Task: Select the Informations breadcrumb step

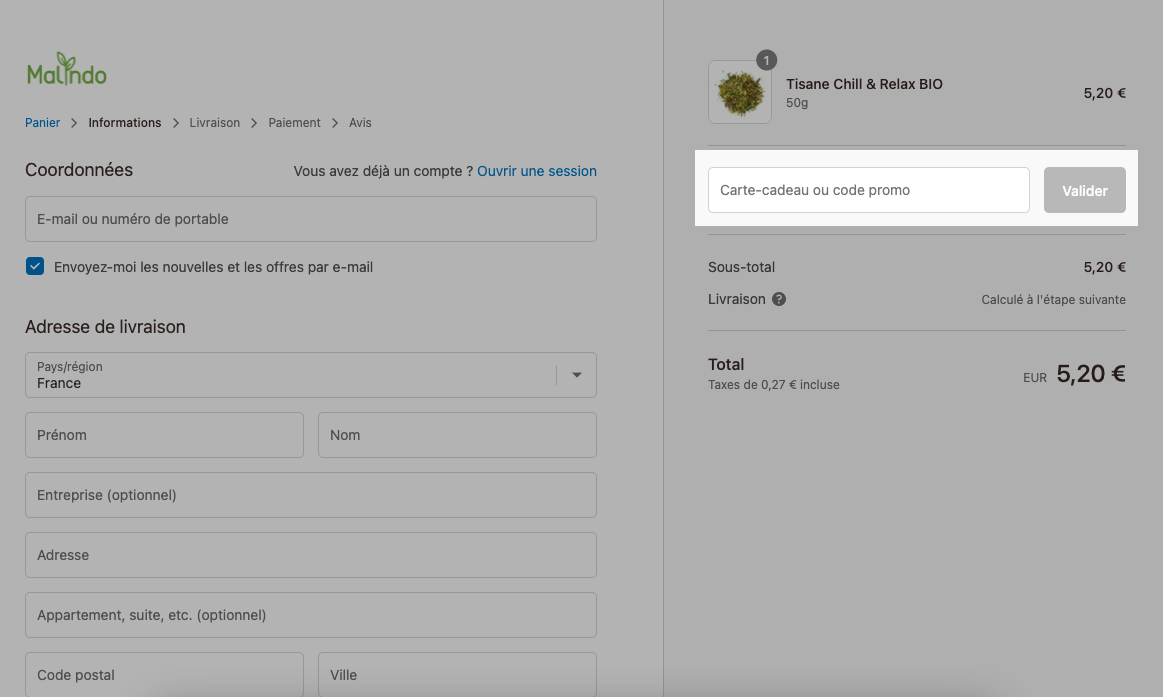Action: click(x=125, y=123)
